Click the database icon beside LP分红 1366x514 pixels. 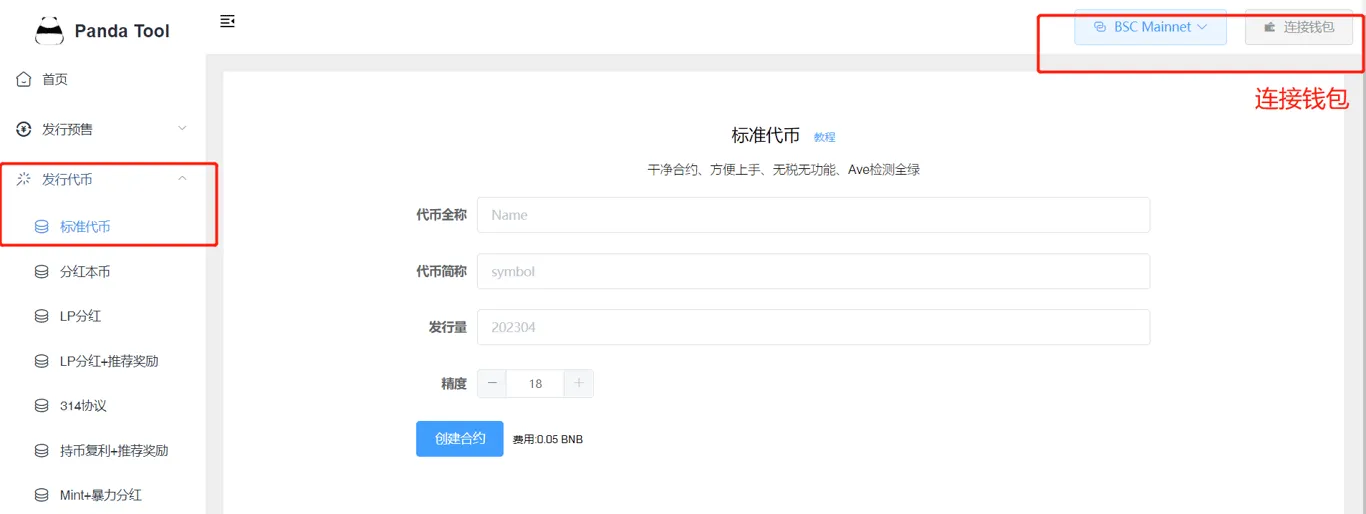42,316
